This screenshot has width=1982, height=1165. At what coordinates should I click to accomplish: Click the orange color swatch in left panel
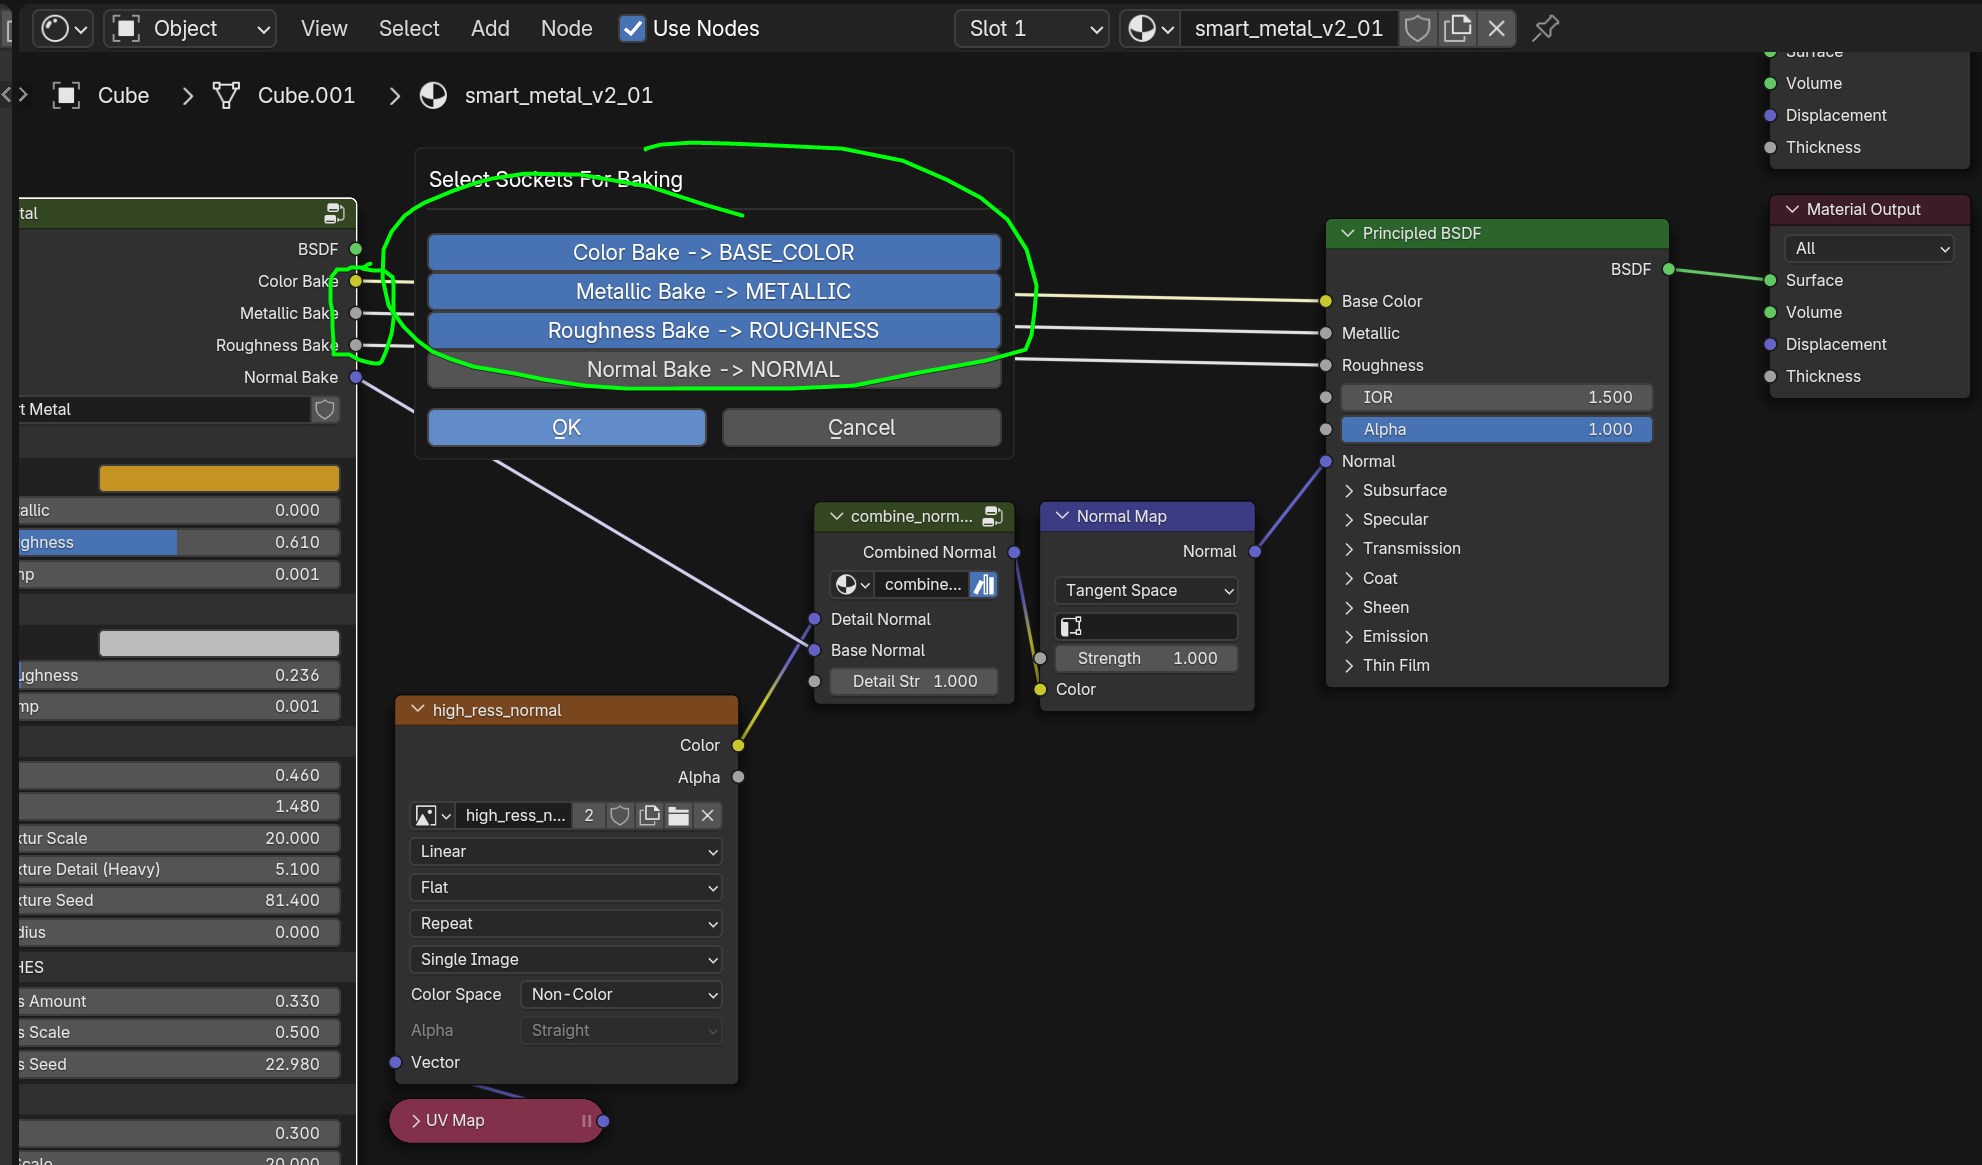218,478
